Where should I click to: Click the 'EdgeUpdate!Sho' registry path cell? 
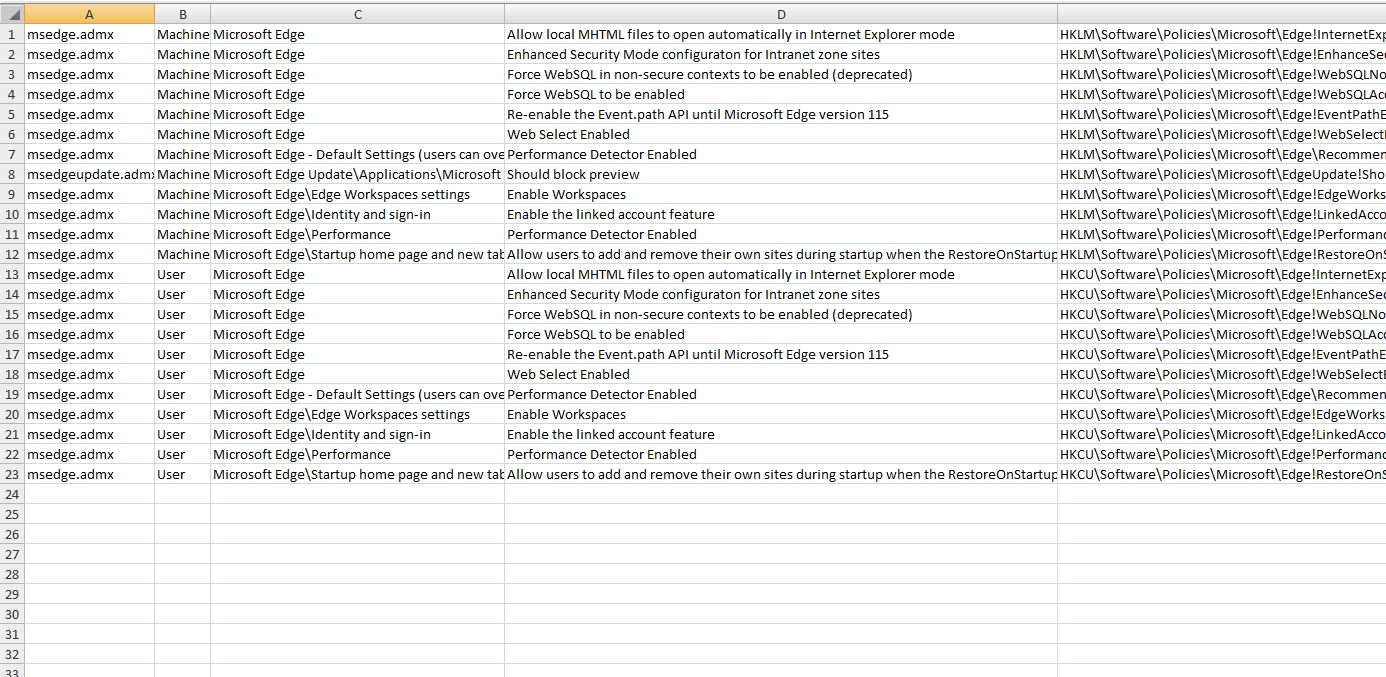pos(1222,174)
